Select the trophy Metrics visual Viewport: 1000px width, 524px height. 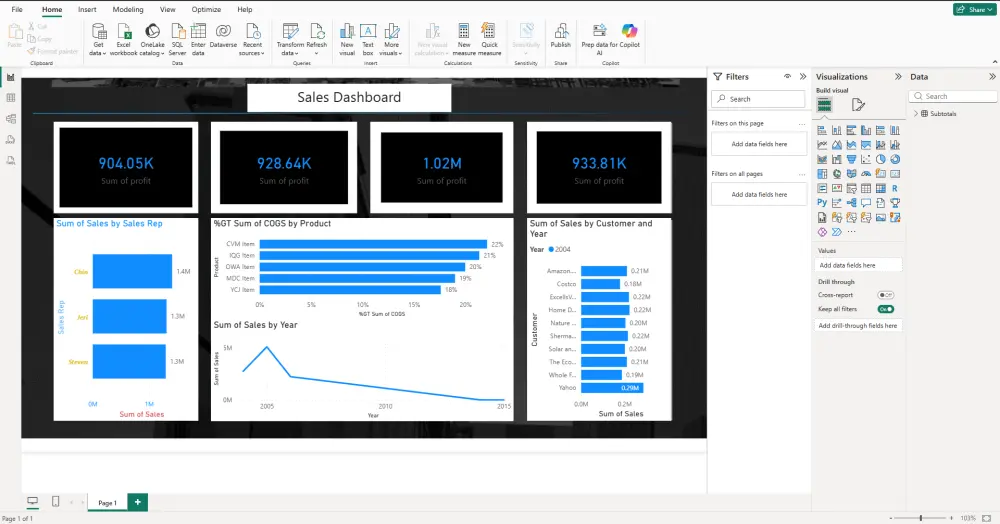coord(895,203)
